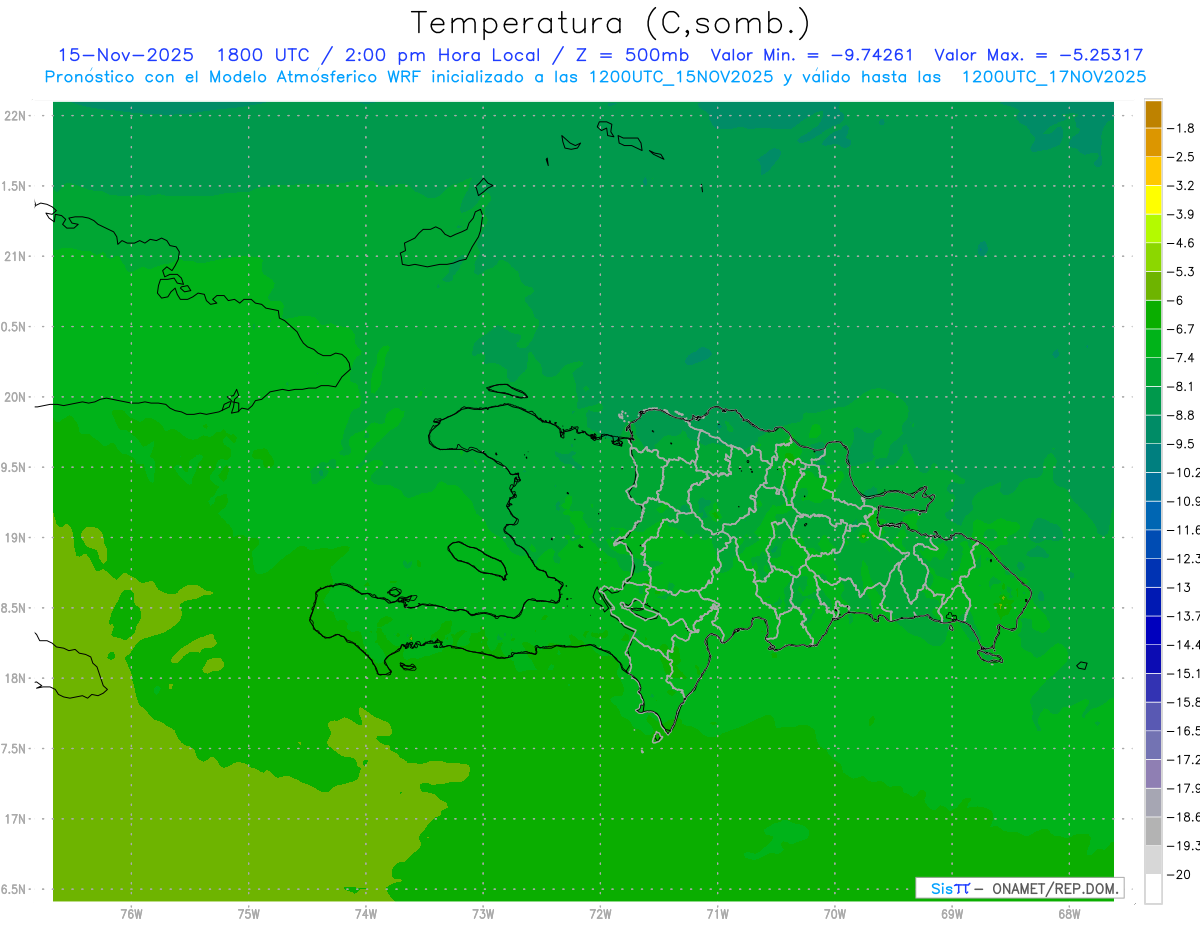
Task: Pick the lime legend swatch between -3.9 and -4.6
Action: coord(1153,228)
